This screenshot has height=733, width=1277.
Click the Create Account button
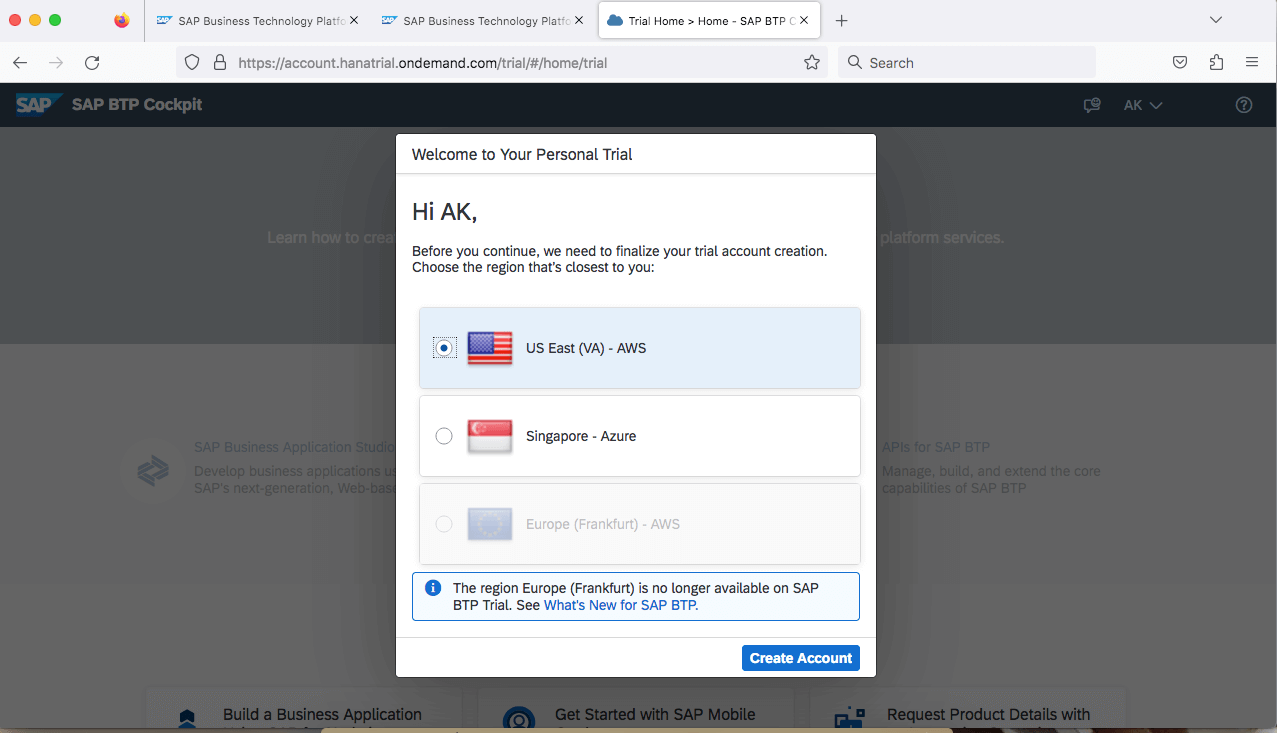(x=799, y=657)
